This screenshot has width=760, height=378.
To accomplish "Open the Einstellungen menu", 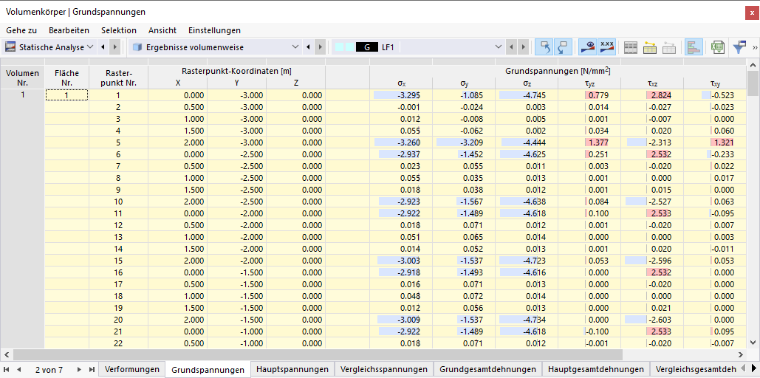I will point(214,30).
